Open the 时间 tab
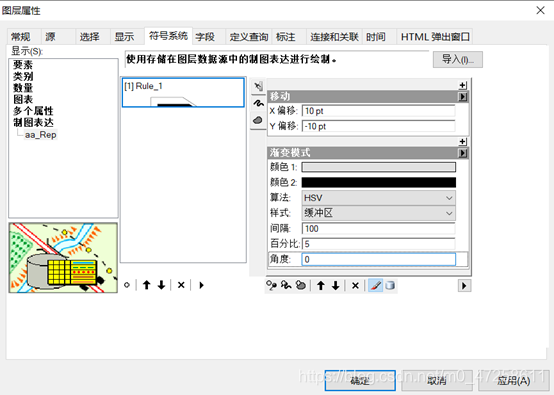The width and height of the screenshot is (554, 395). 379,37
